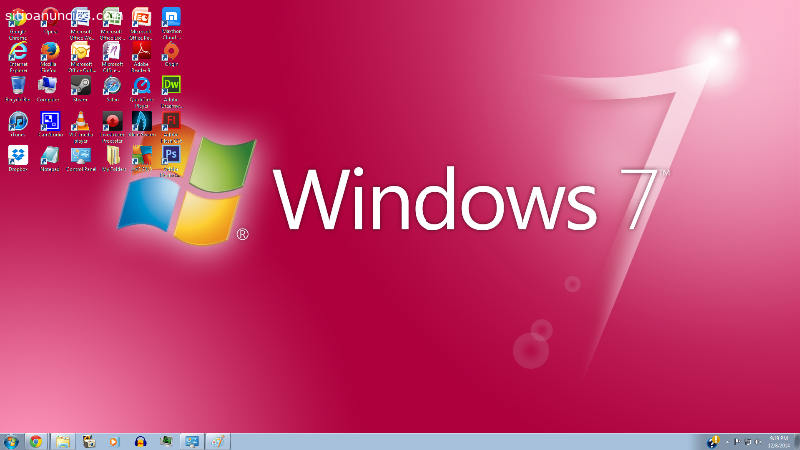Click the green monitor taskbar icon

[166, 441]
